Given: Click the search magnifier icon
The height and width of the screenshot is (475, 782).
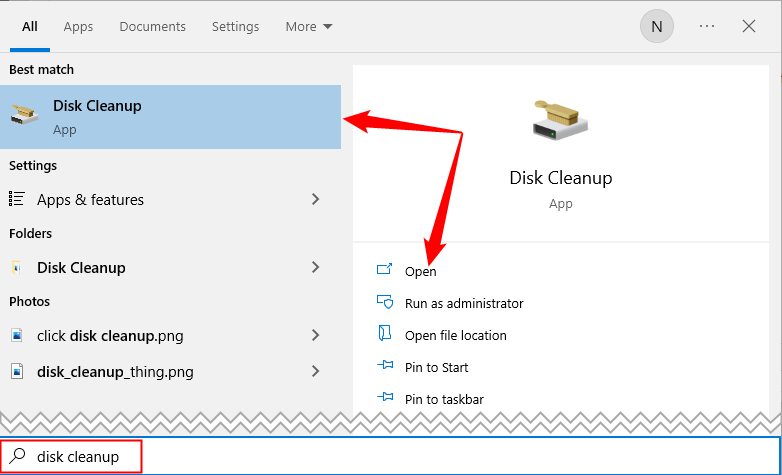Looking at the screenshot, I should [17, 456].
